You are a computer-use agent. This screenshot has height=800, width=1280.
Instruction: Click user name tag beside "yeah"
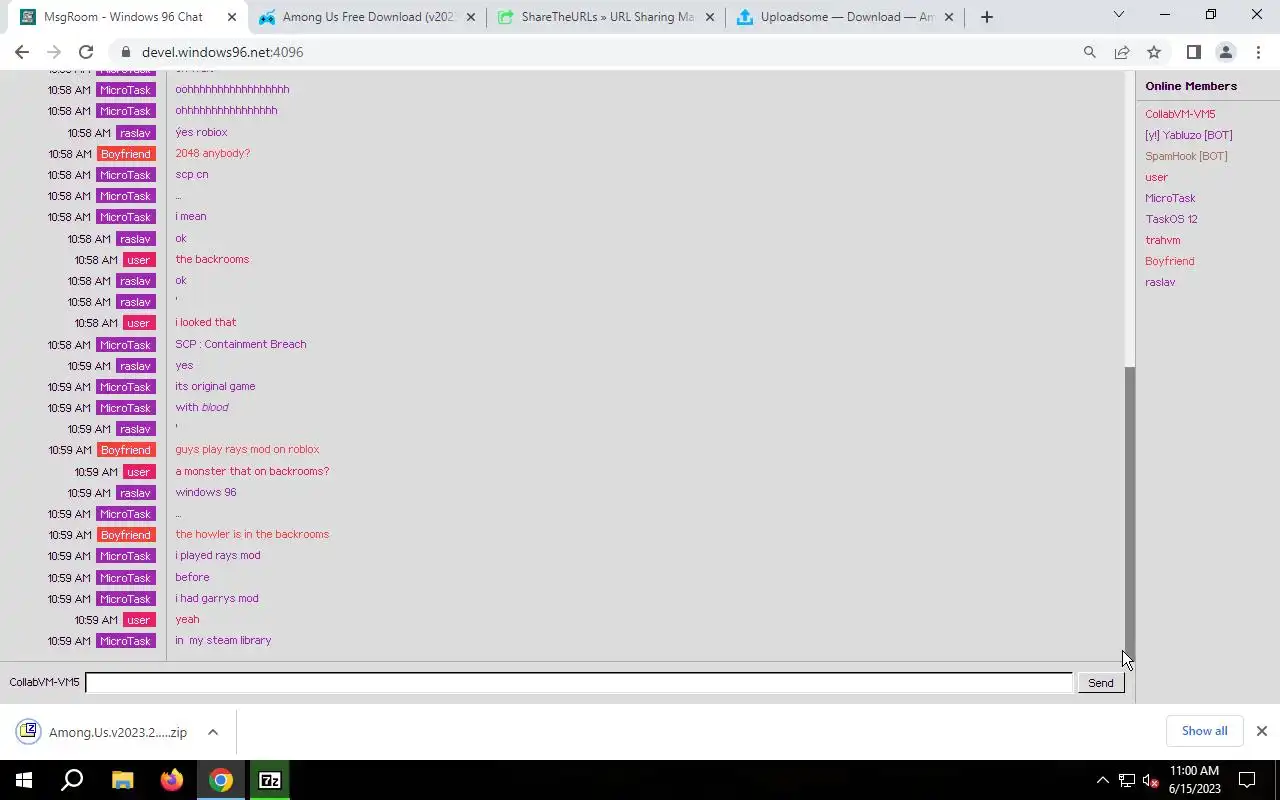138,620
